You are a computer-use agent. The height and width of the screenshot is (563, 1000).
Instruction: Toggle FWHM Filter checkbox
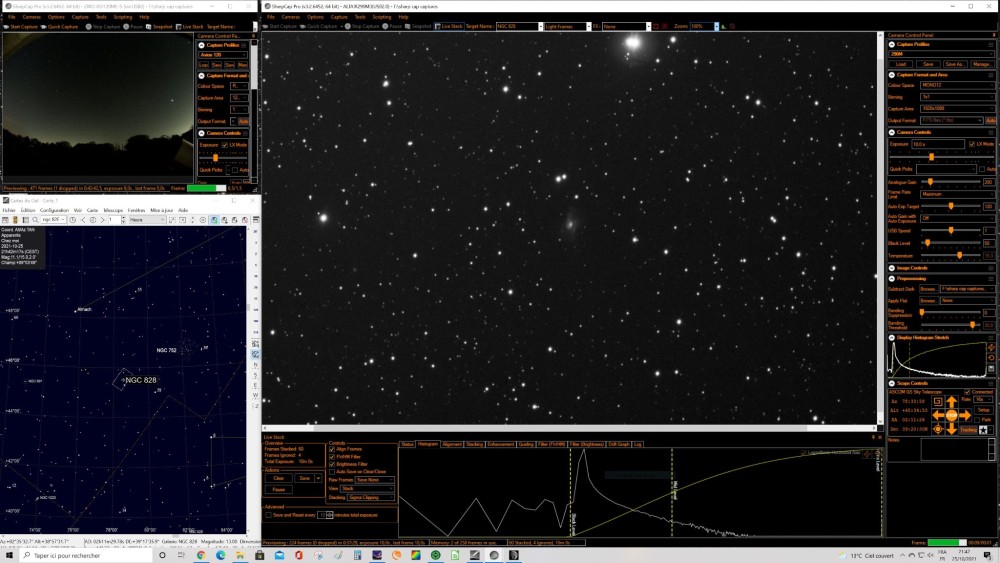[x=332, y=457]
